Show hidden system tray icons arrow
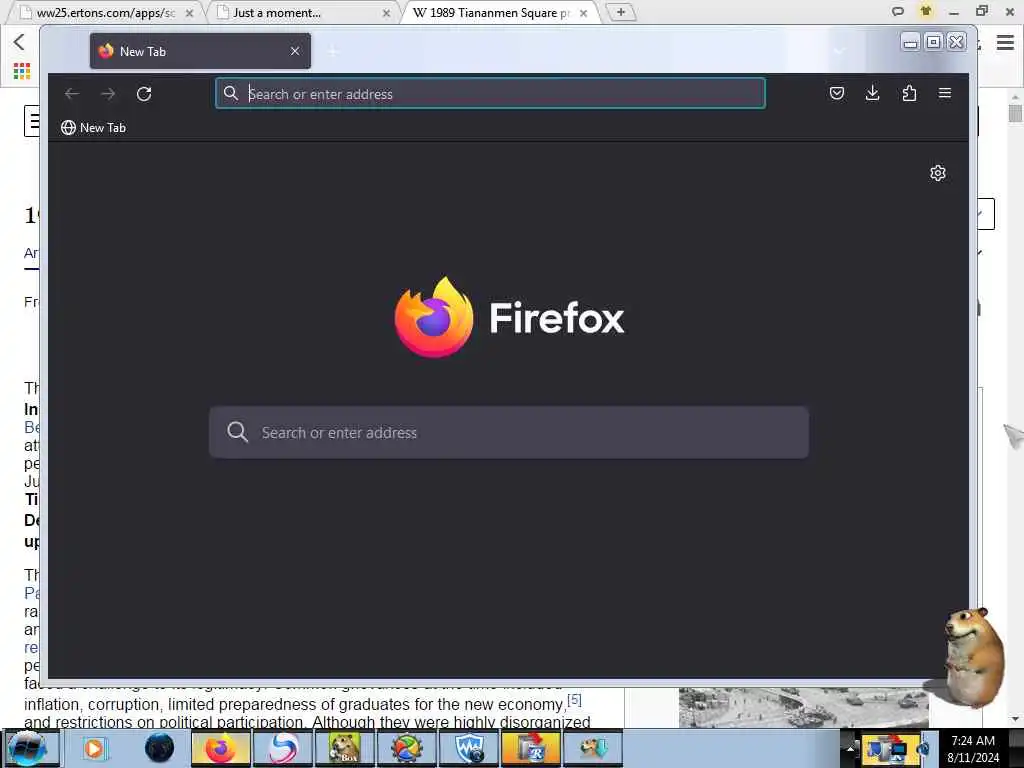Viewport: 1024px width, 768px height. (850, 748)
